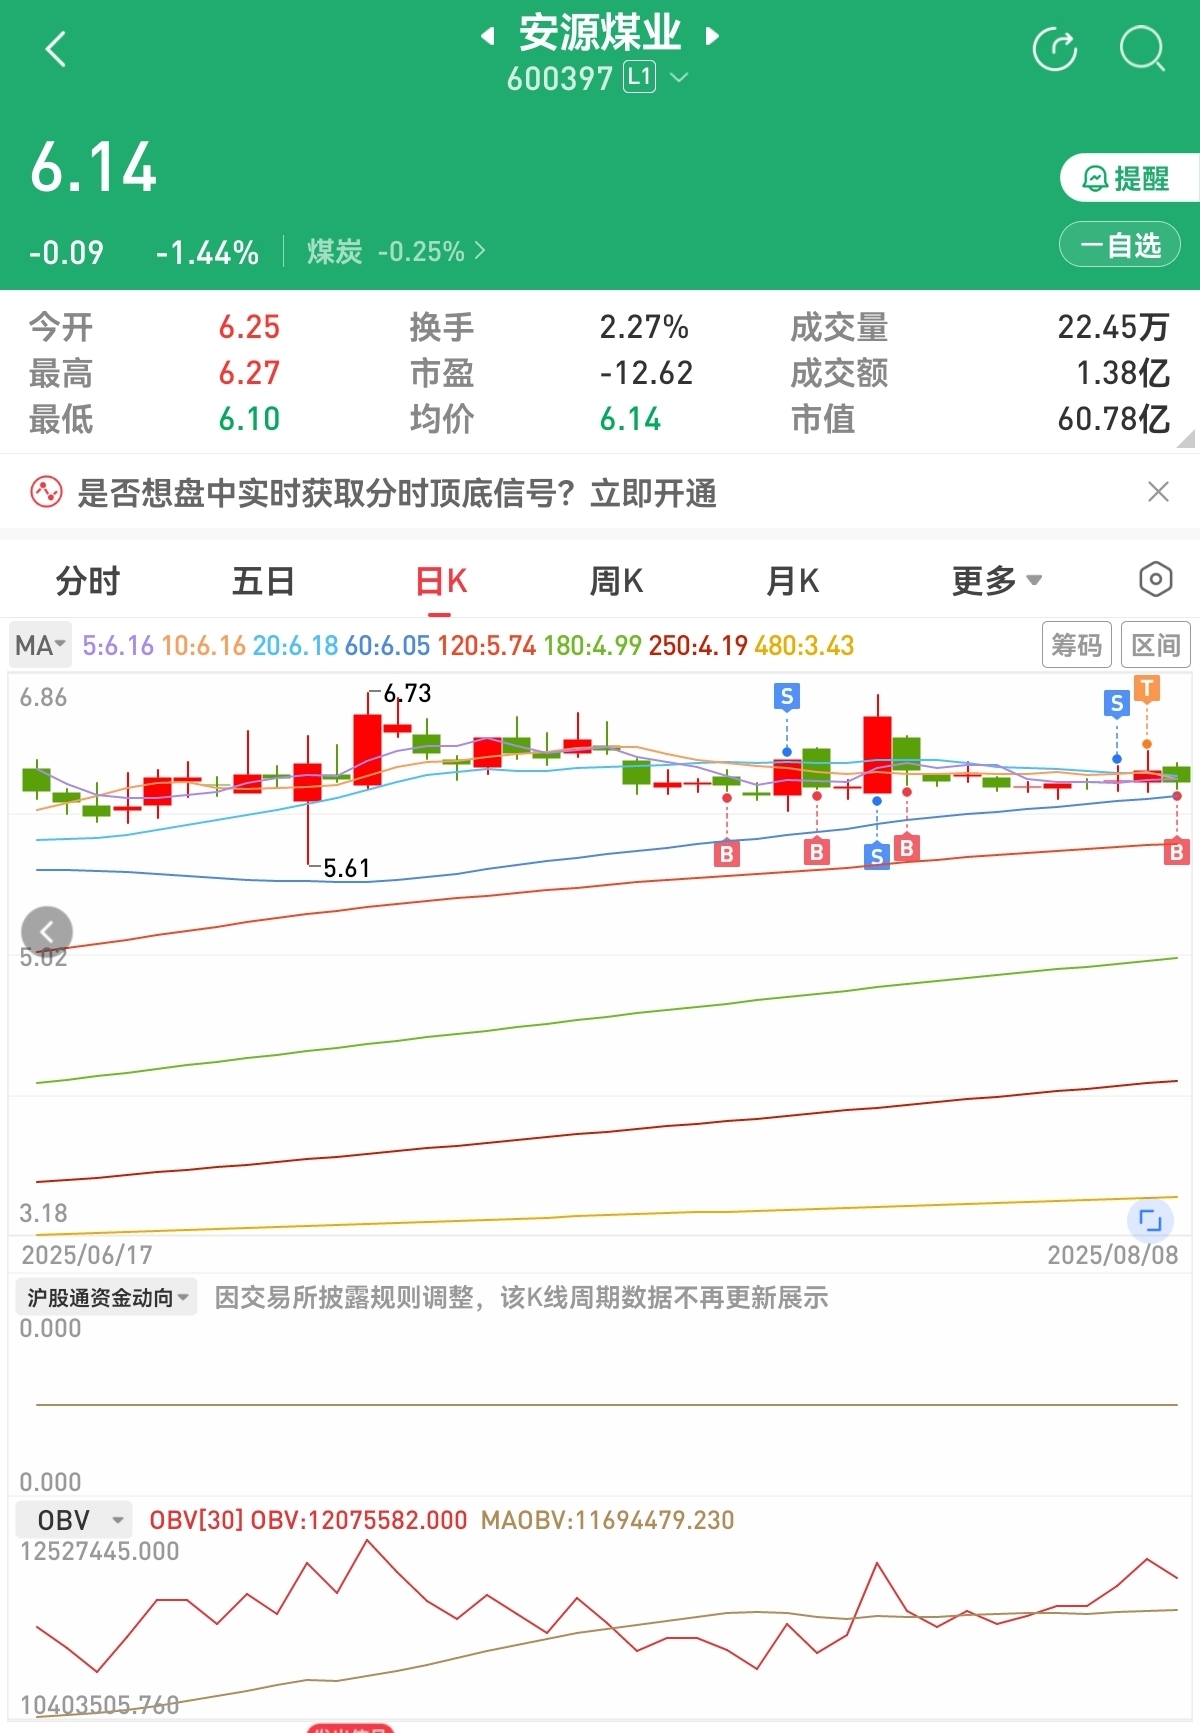Tap the 筹码 button
The width and height of the screenshot is (1200, 1733).
(1077, 645)
